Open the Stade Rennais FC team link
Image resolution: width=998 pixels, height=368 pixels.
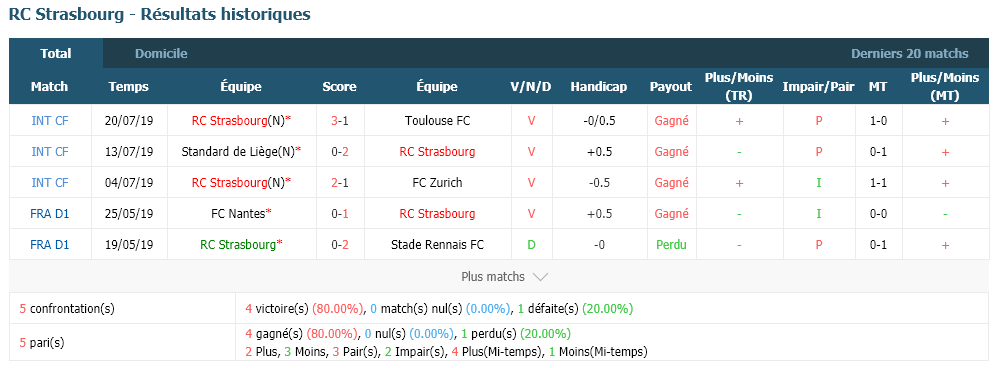pyautogui.click(x=437, y=244)
